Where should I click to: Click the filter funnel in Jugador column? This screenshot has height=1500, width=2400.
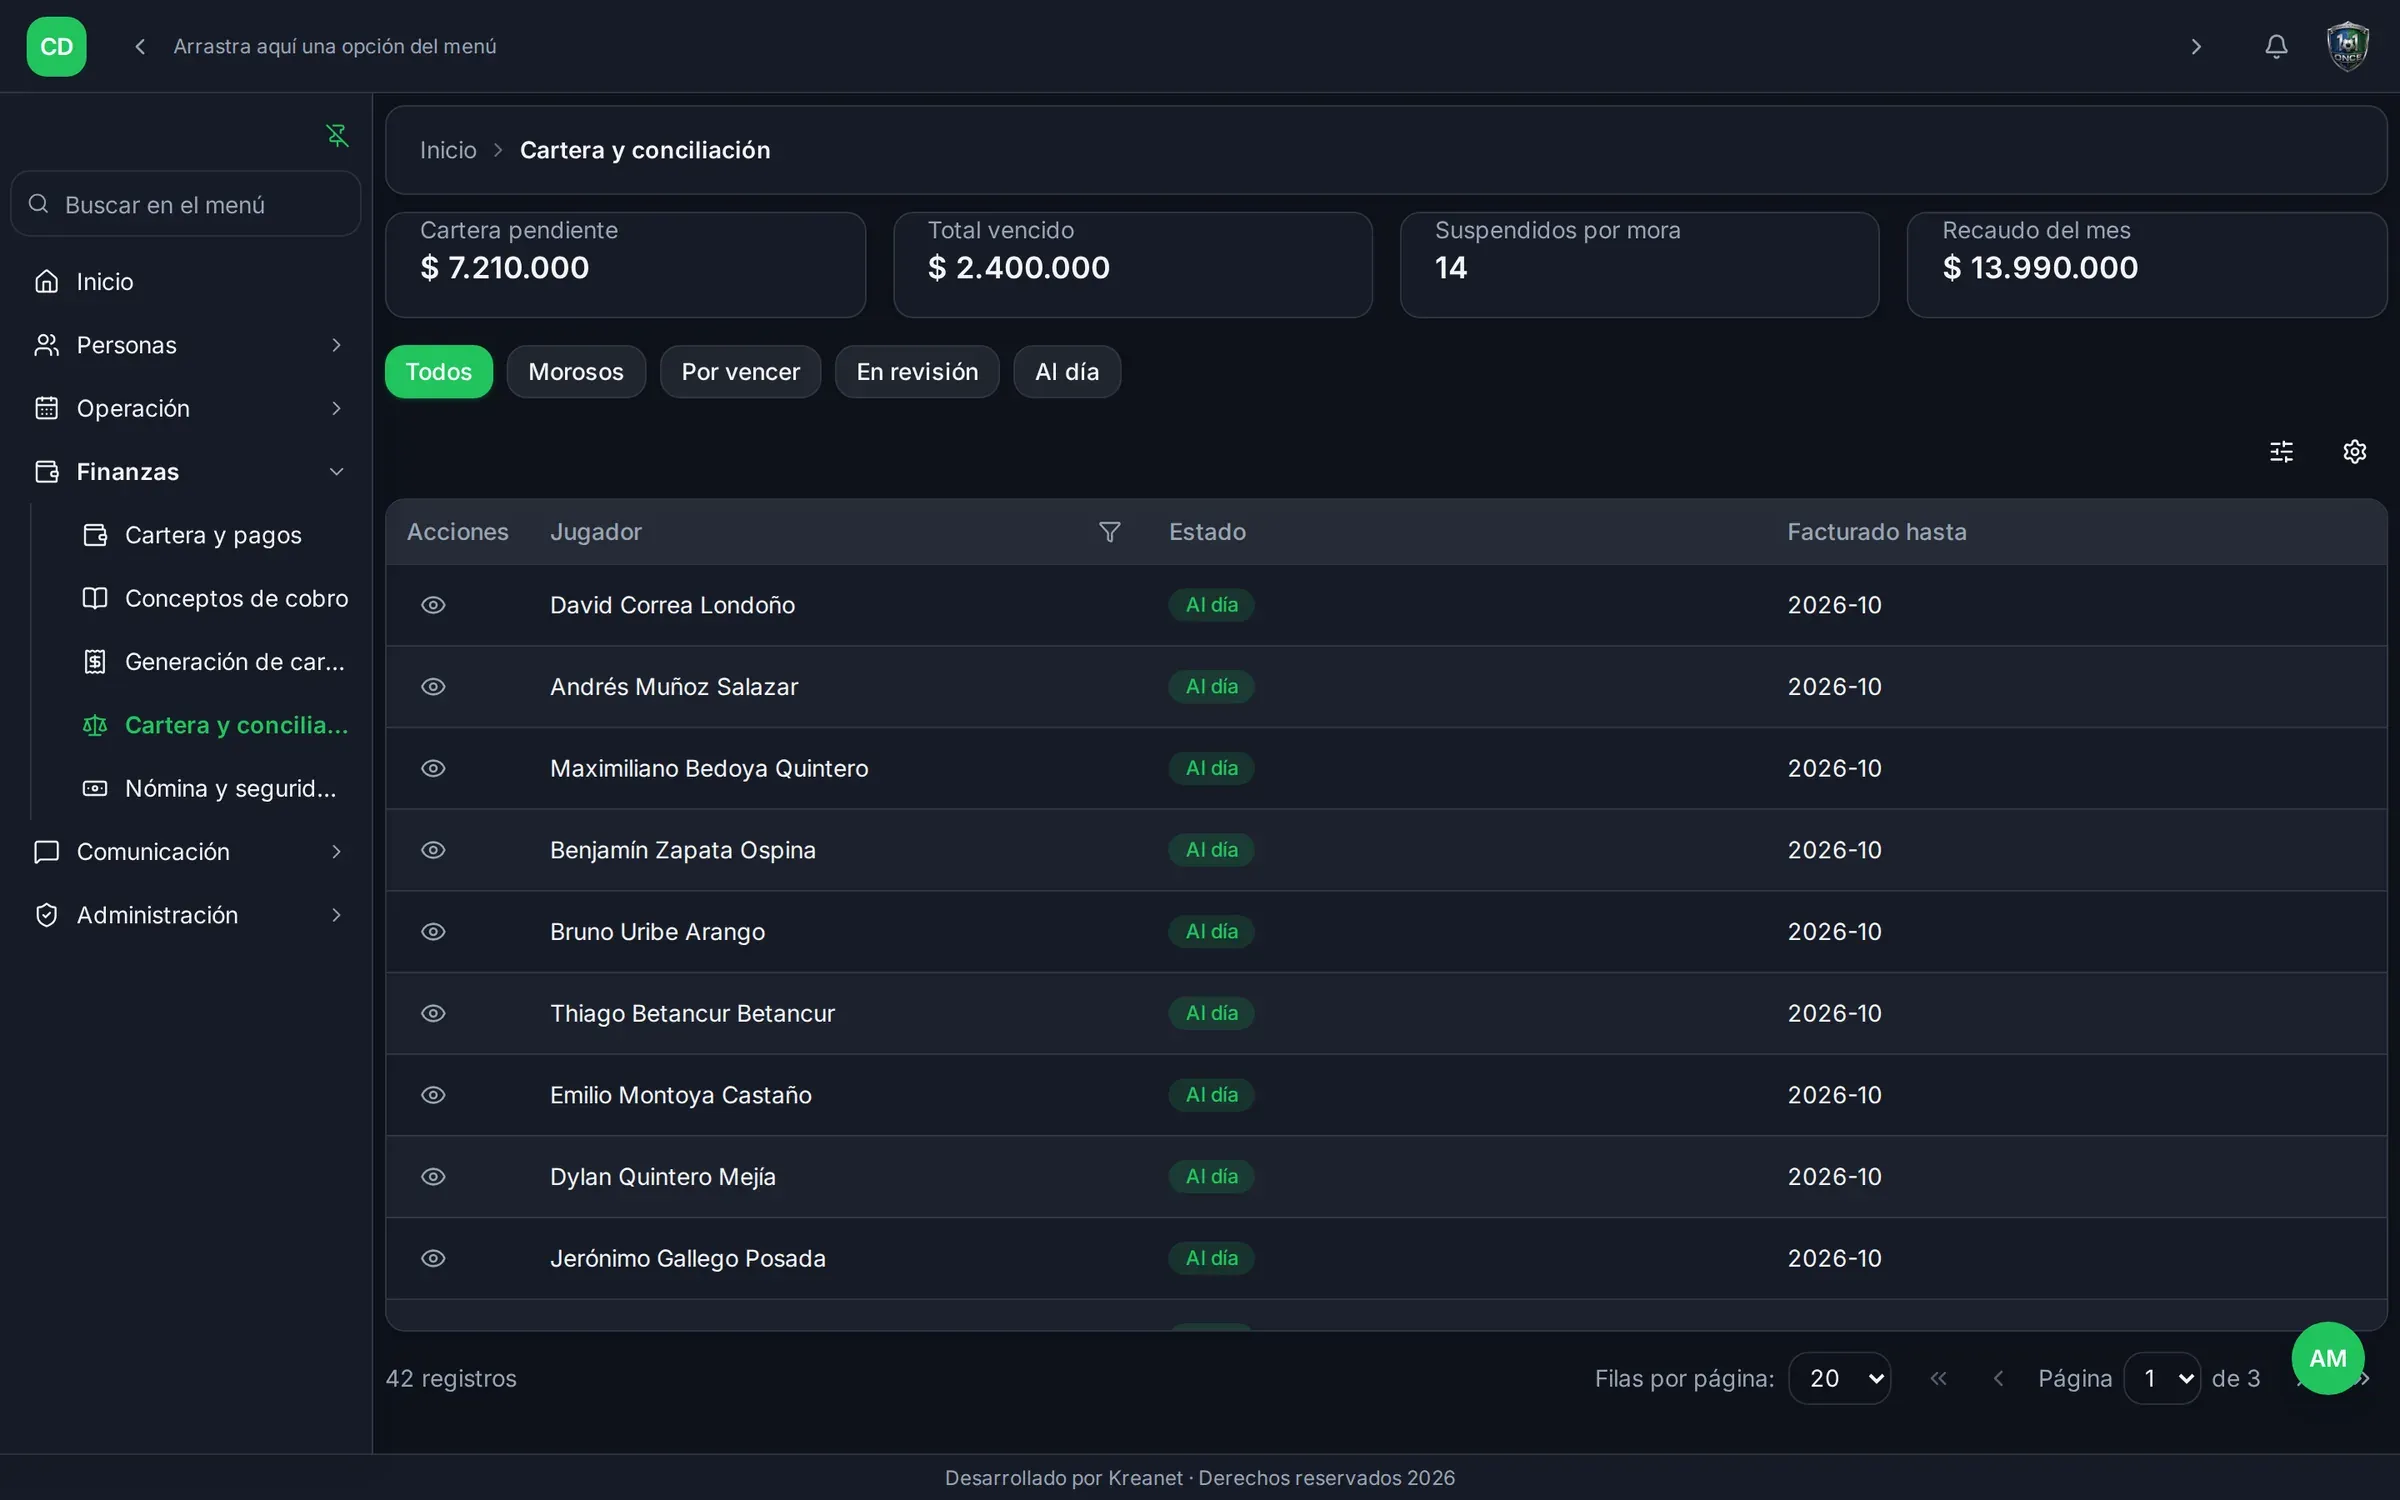(x=1109, y=532)
